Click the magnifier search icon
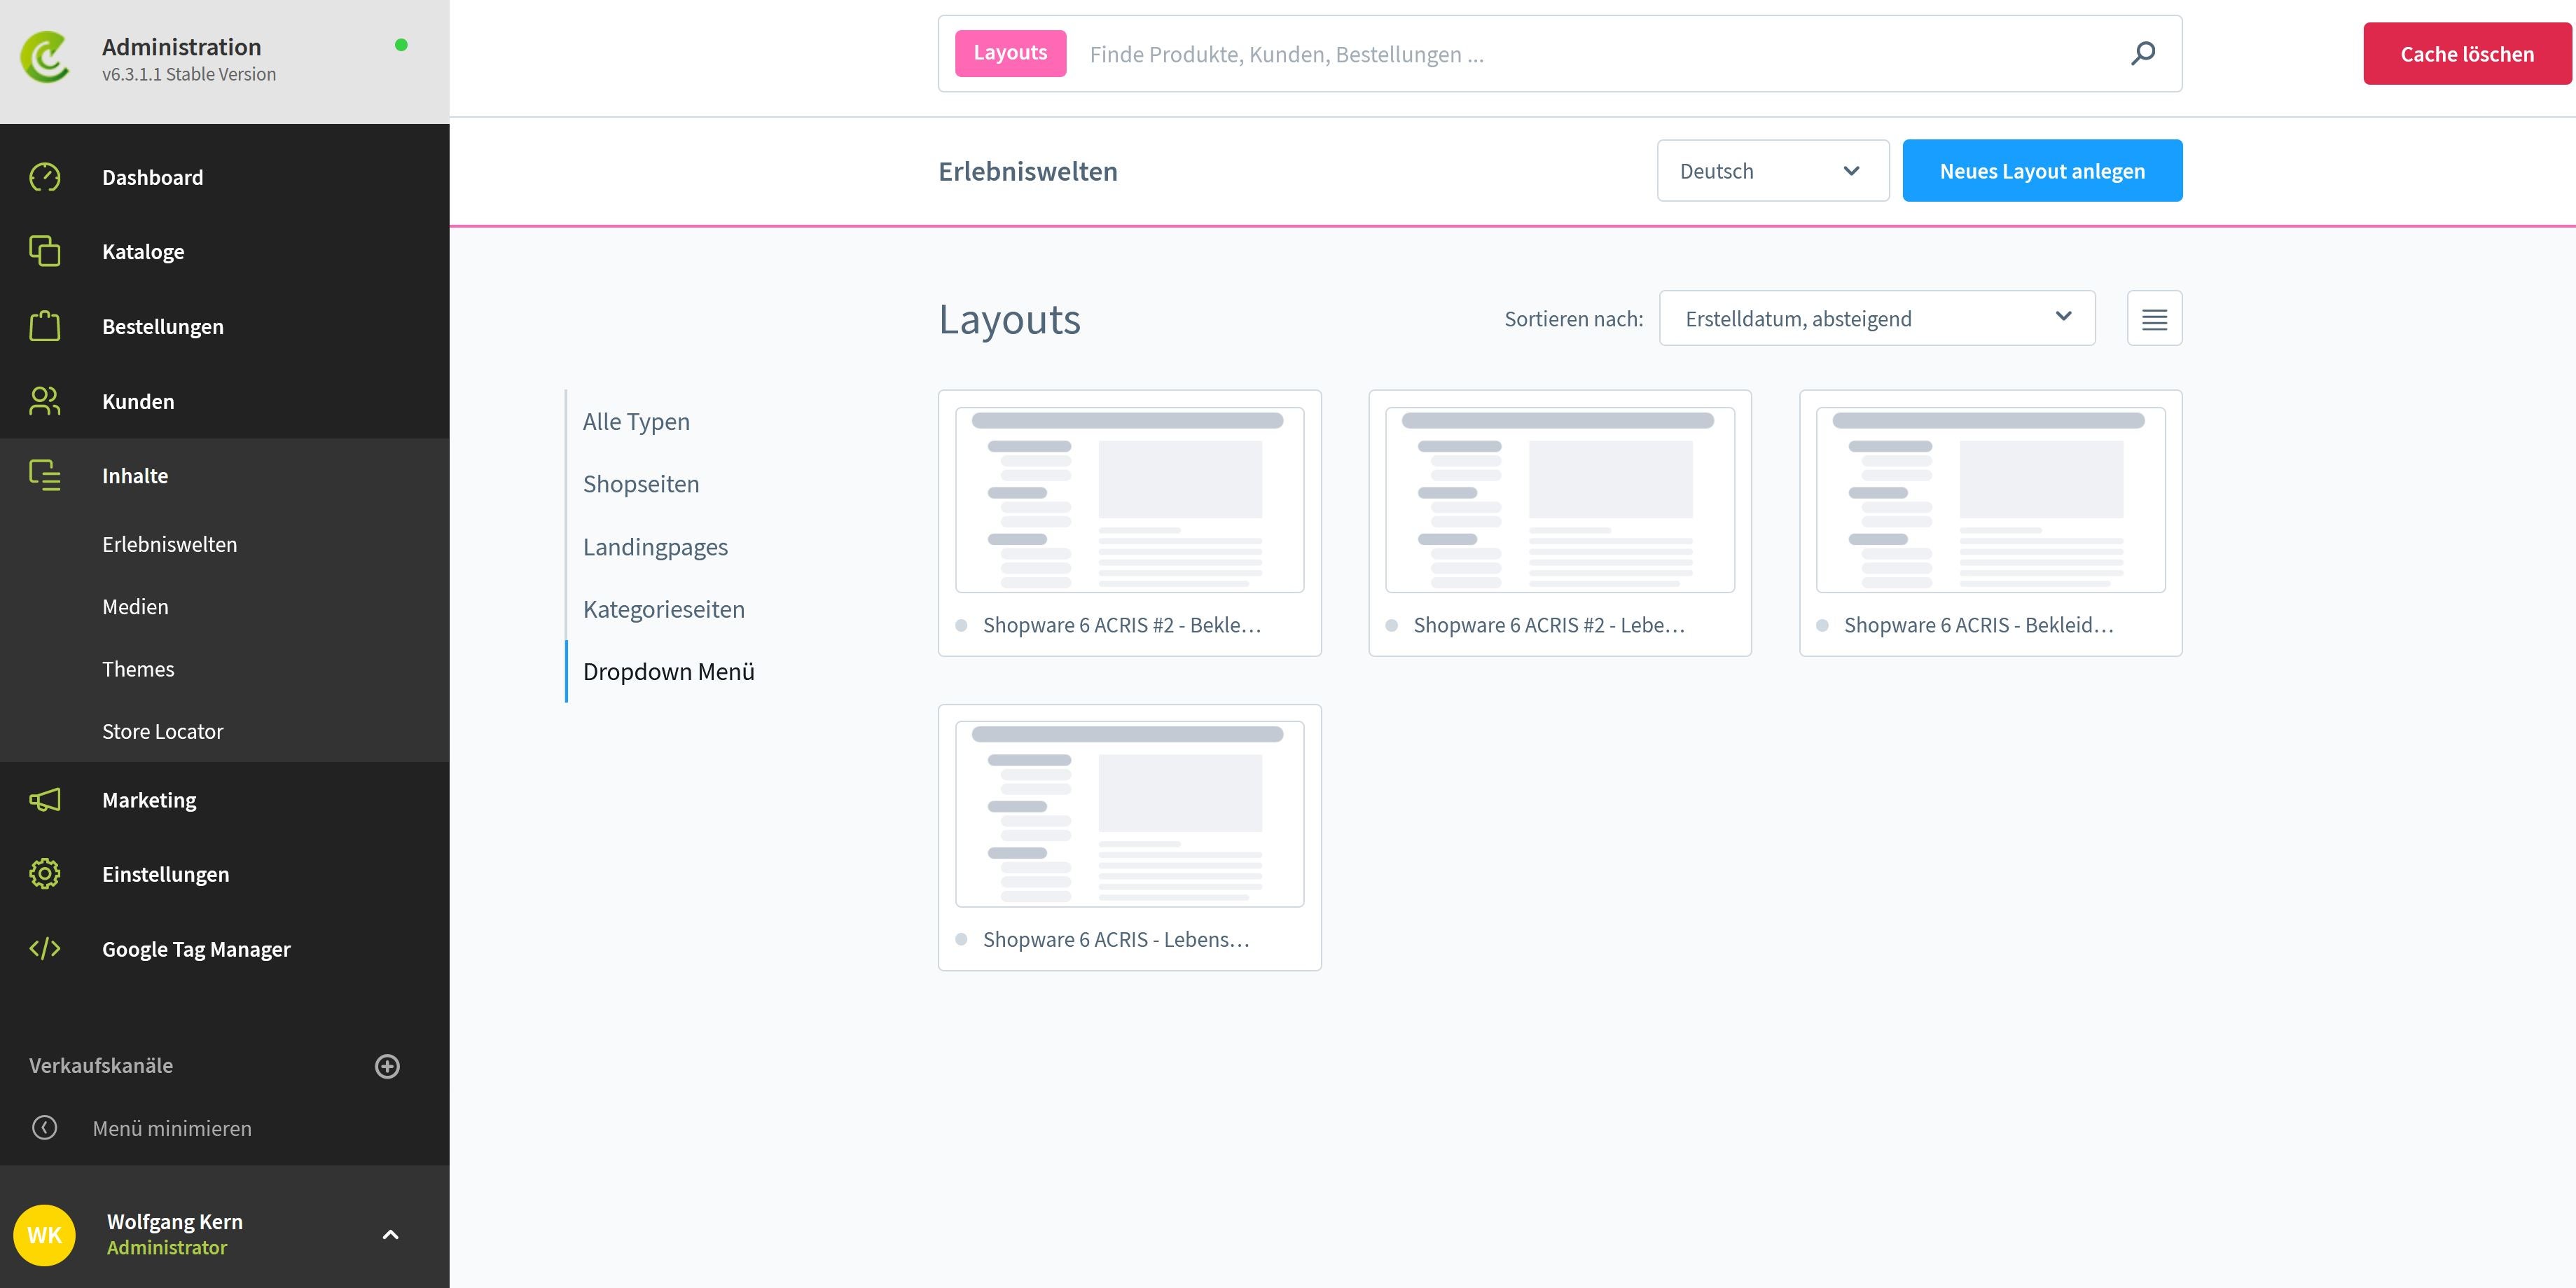 coord(2142,54)
